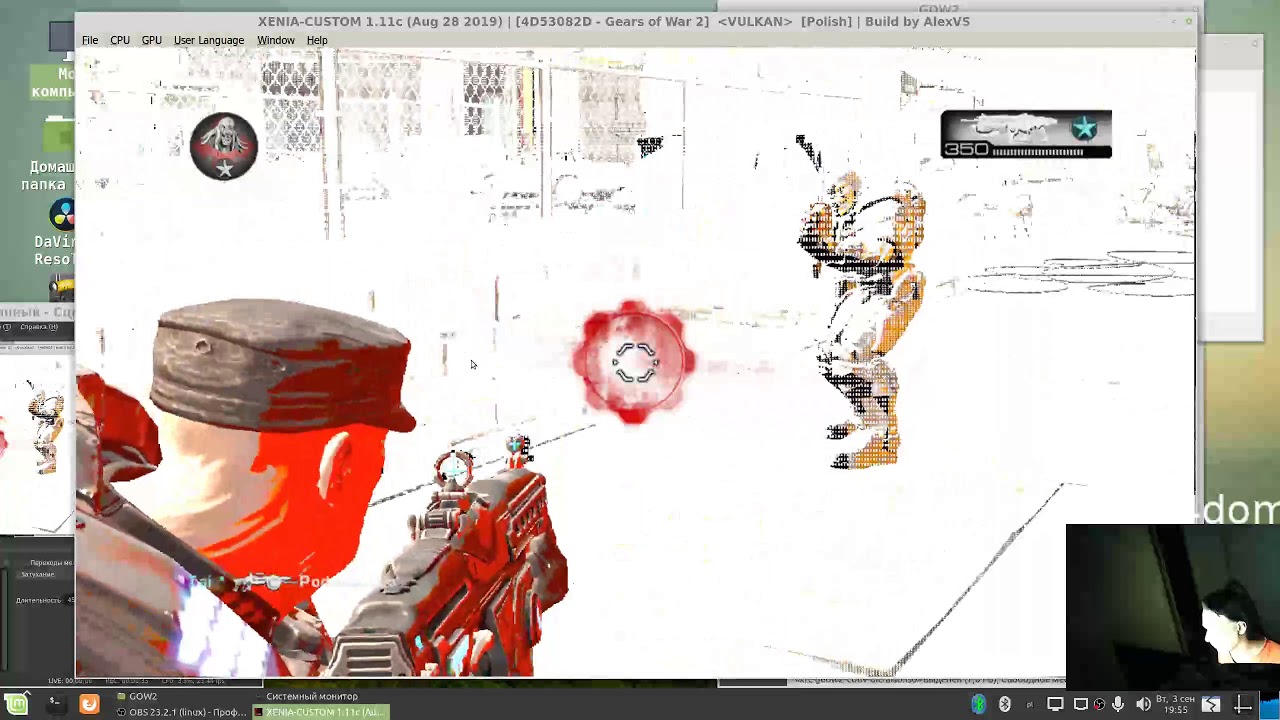Launch the terminal from the panel
Viewport: 1280px width, 720px height.
click(55, 704)
